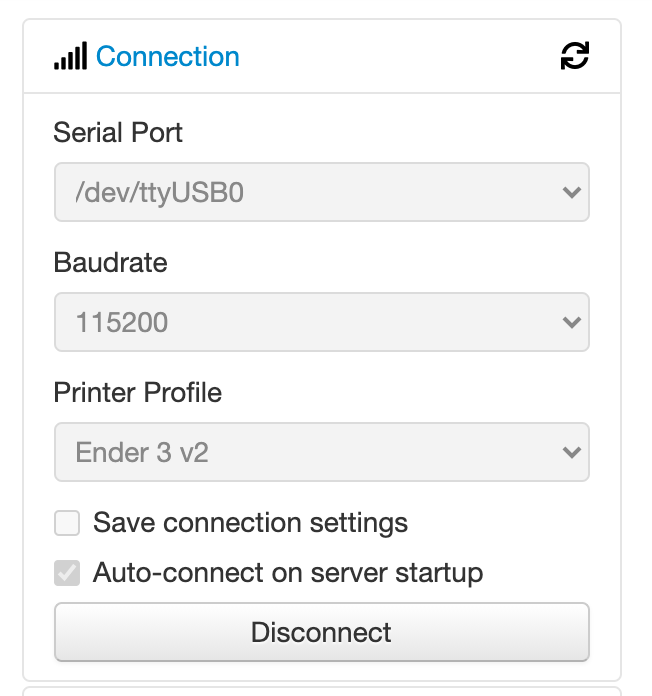This screenshot has height=696, width=652.
Task: Click the signal bars icon beside Connection
Action: pos(70,56)
